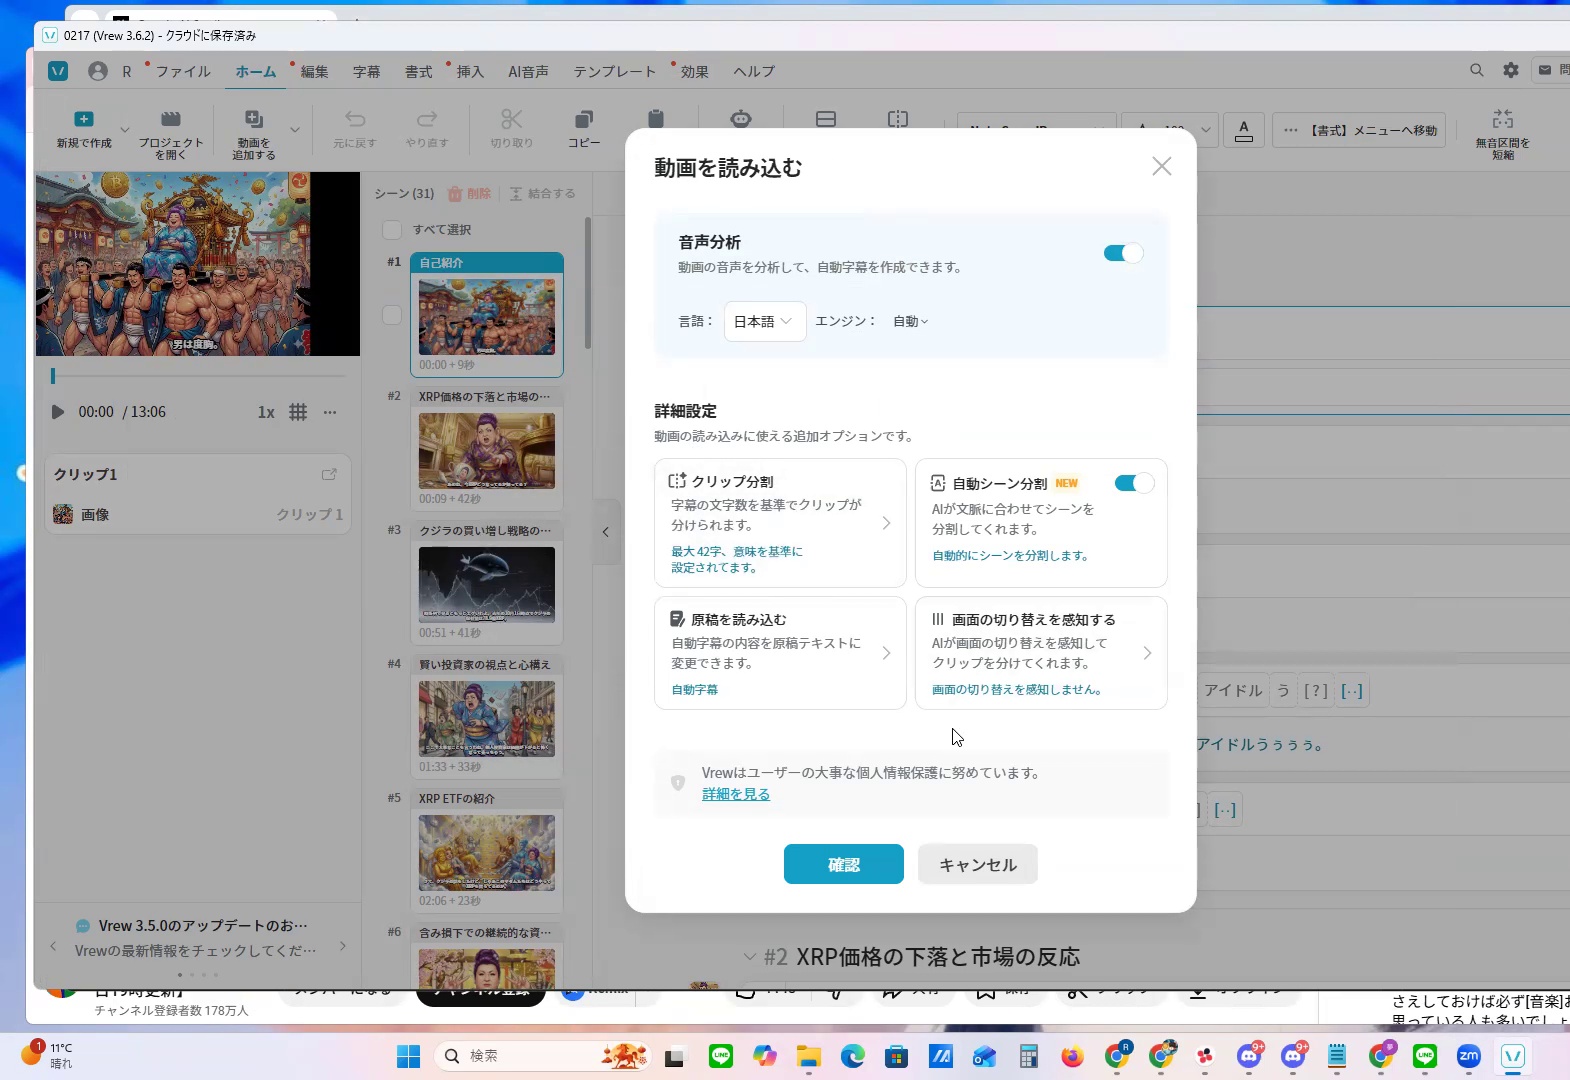Screen dimensions: 1570x1080
Task: Open Calculator from the taskbar
Action: [x=1029, y=1056]
